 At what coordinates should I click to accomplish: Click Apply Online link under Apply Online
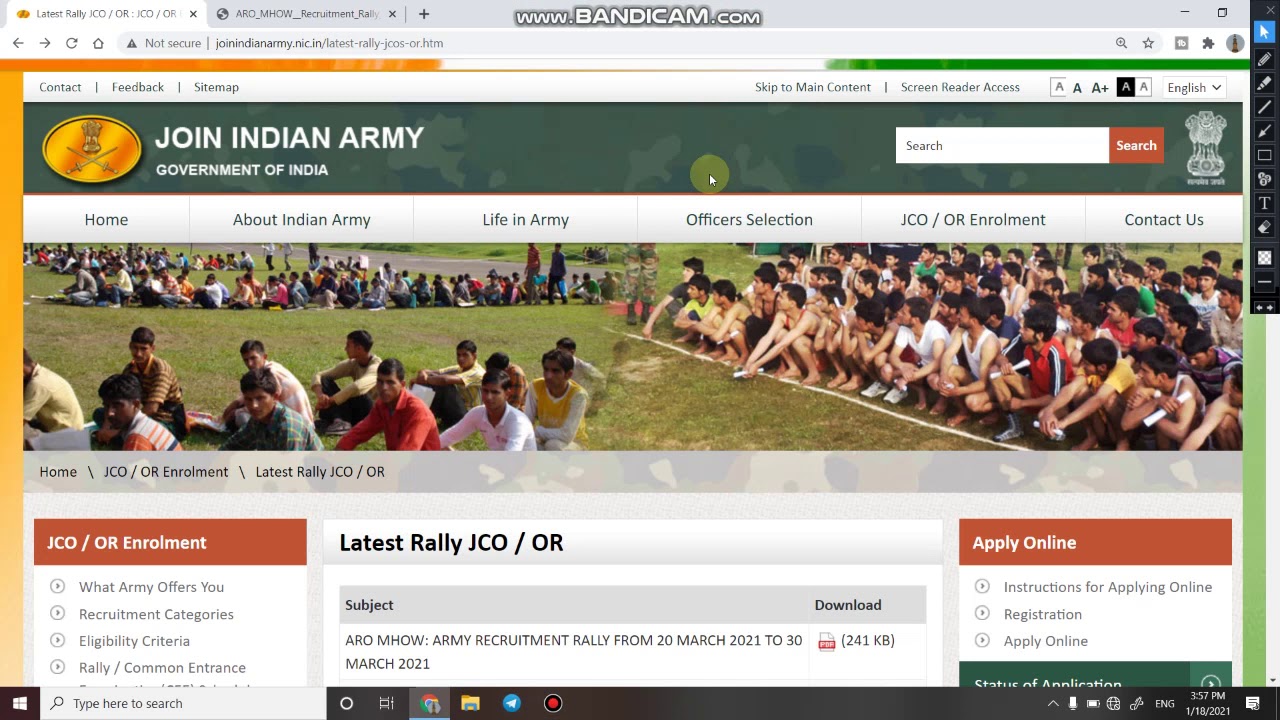click(1046, 641)
